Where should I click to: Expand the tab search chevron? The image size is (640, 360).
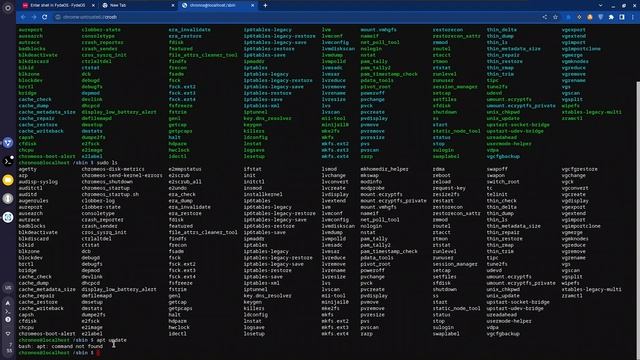click(x=600, y=5)
